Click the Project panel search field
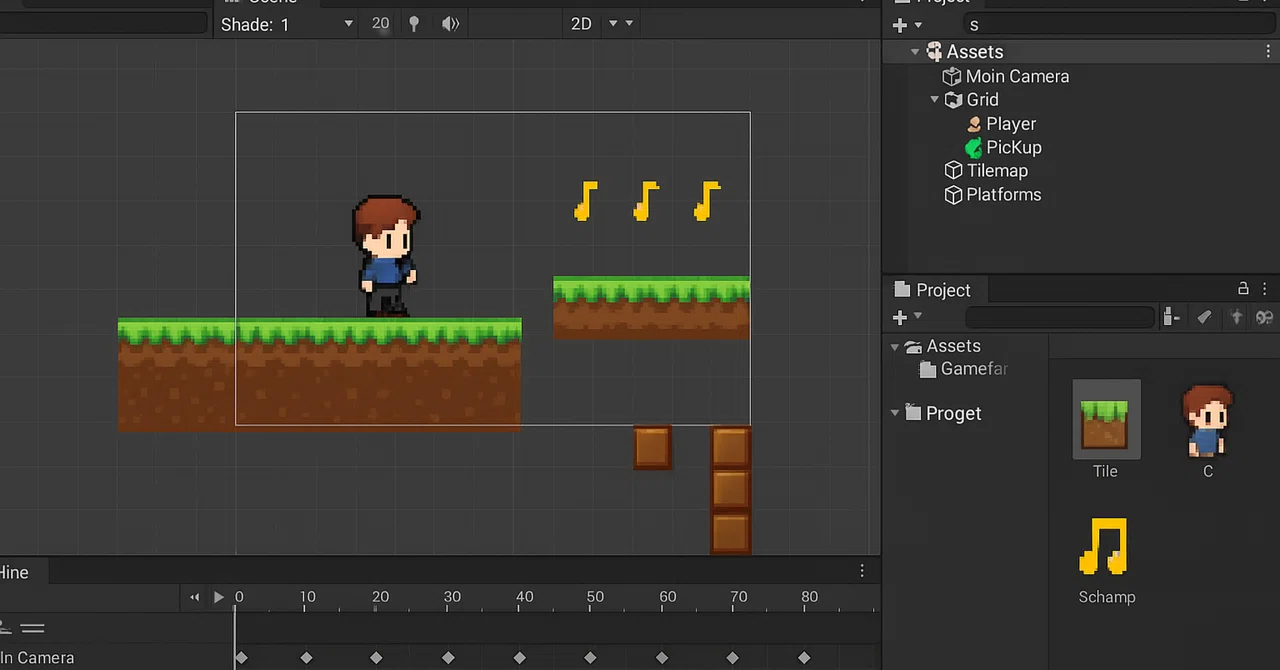 point(1060,318)
